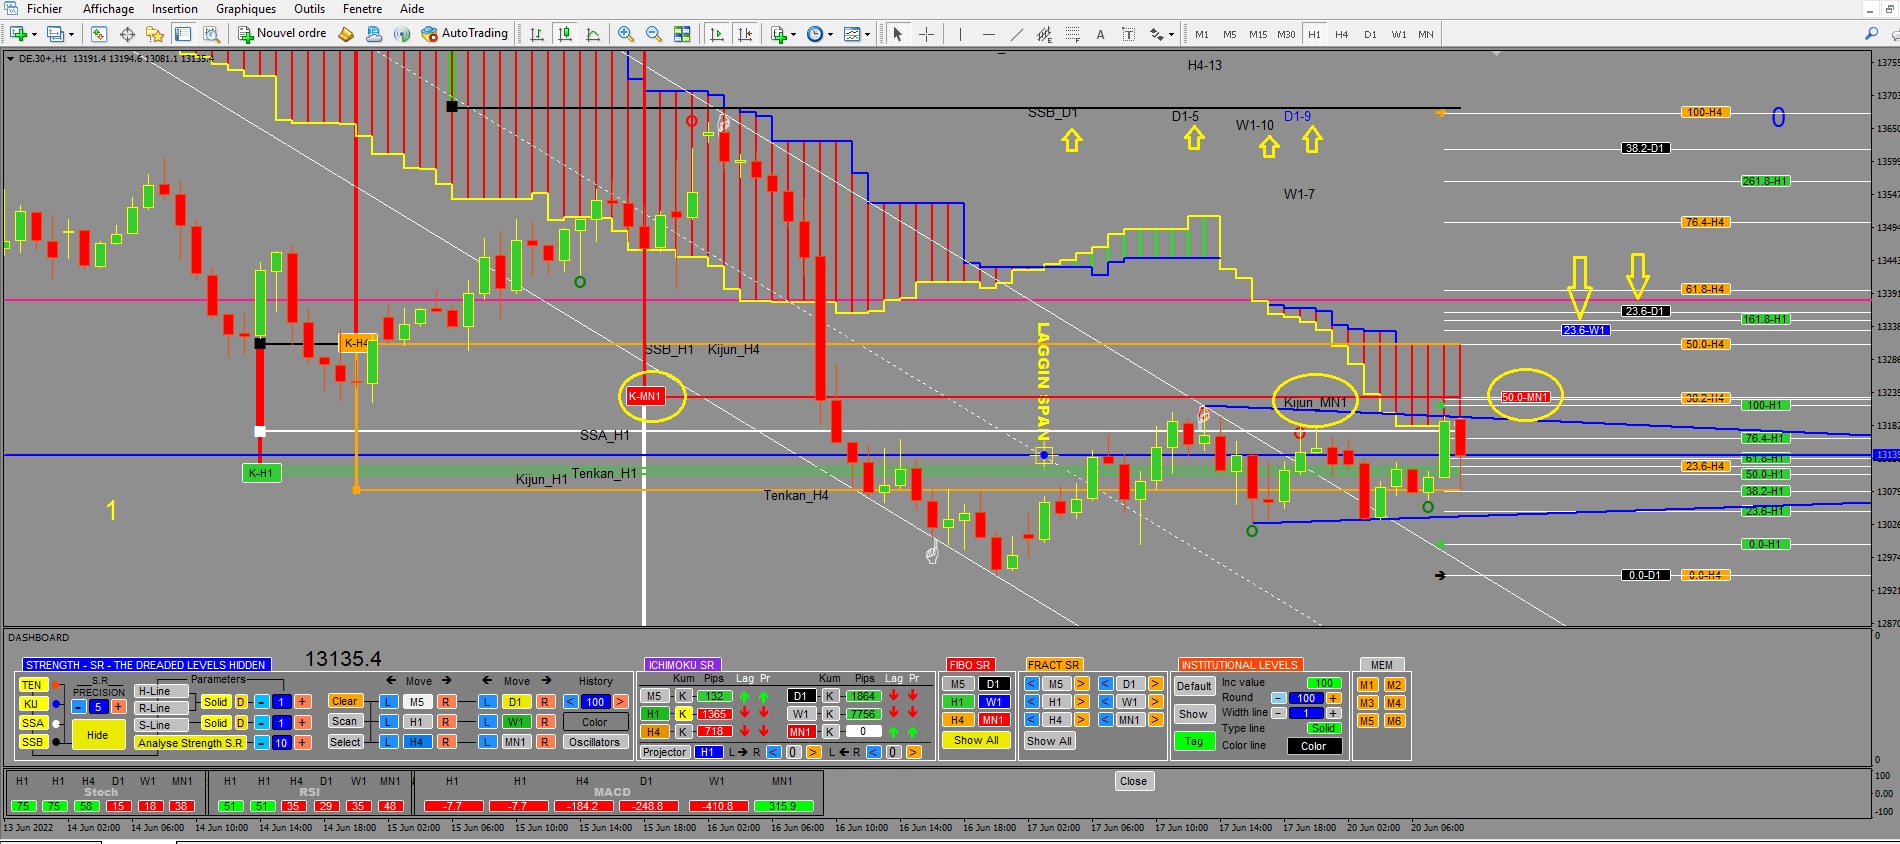Image resolution: width=1900 pixels, height=844 pixels.
Task: Open the Strategy Tester magnifier icon
Action: (211, 34)
